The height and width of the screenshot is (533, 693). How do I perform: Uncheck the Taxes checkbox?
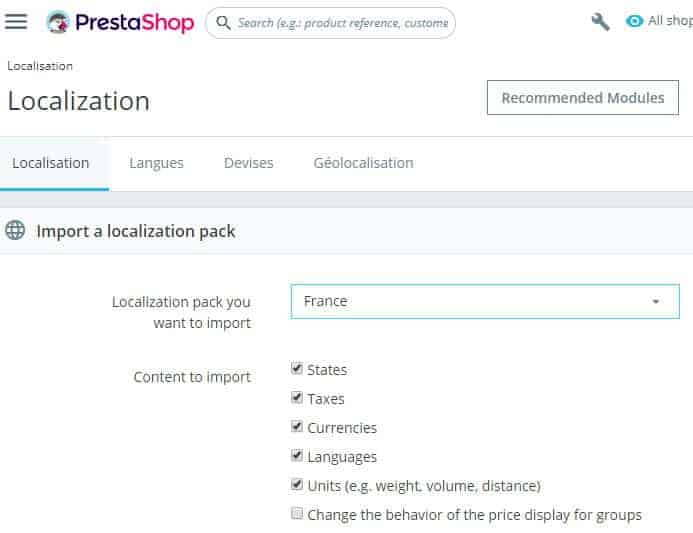pyautogui.click(x=297, y=397)
